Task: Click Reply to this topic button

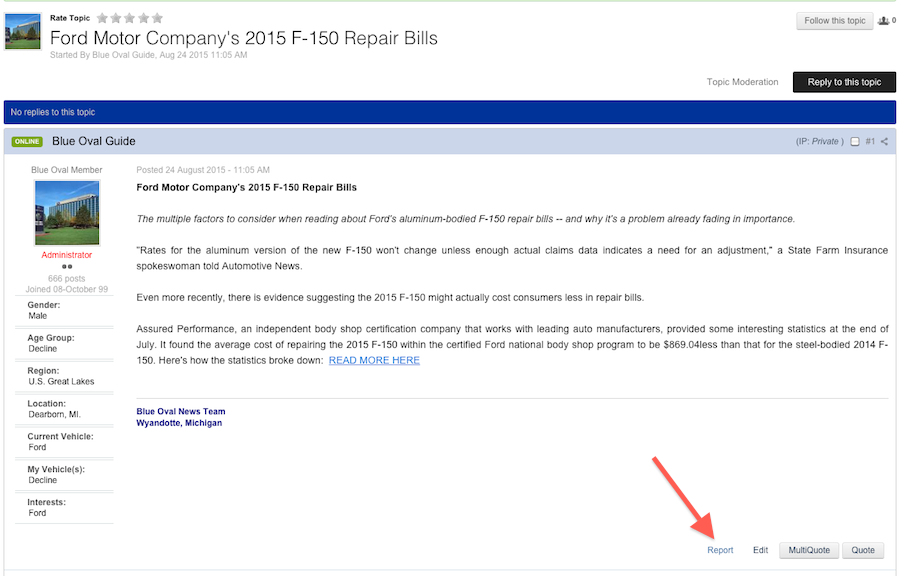Action: [844, 82]
